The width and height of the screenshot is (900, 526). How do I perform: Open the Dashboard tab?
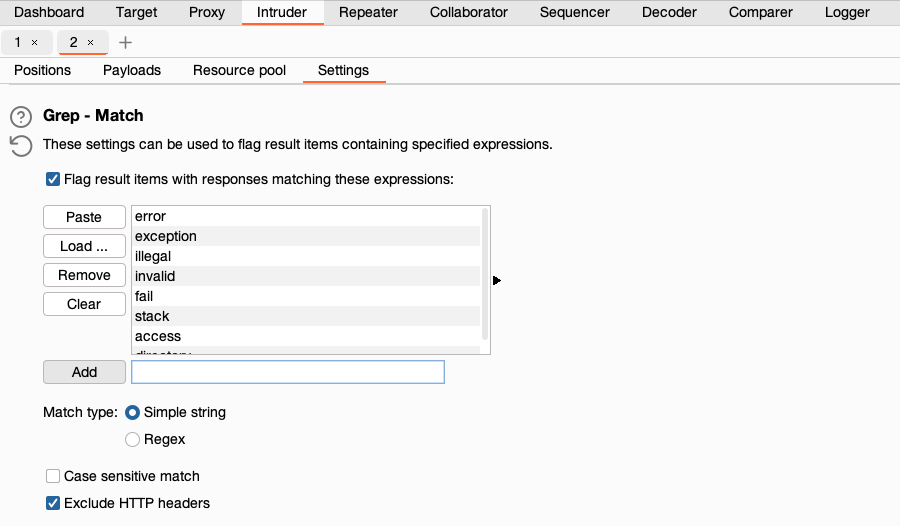pyautogui.click(x=49, y=12)
